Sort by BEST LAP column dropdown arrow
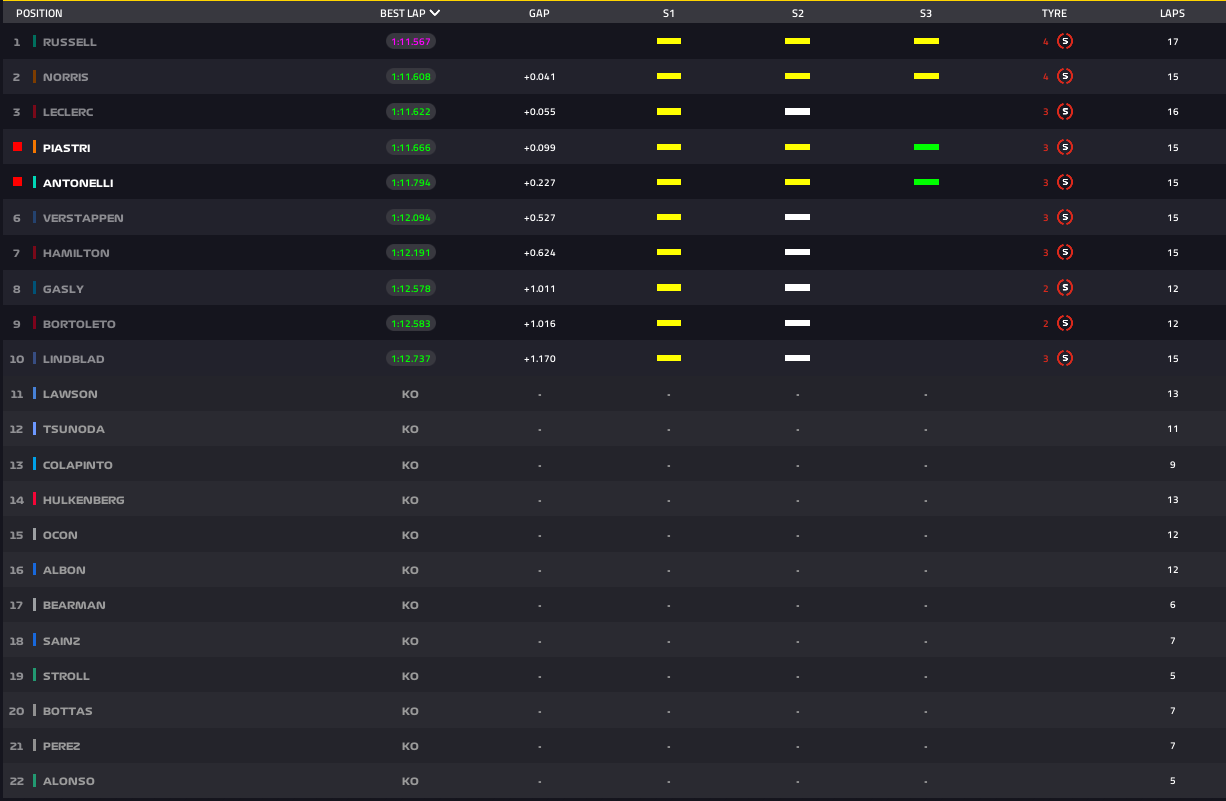Viewport: 1226px width, 801px height. click(435, 14)
